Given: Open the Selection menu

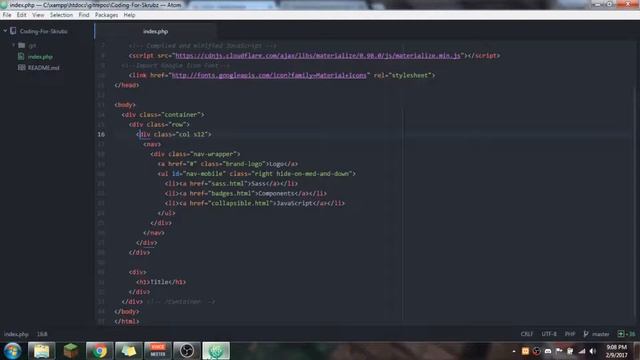Looking at the screenshot, I should (61, 15).
